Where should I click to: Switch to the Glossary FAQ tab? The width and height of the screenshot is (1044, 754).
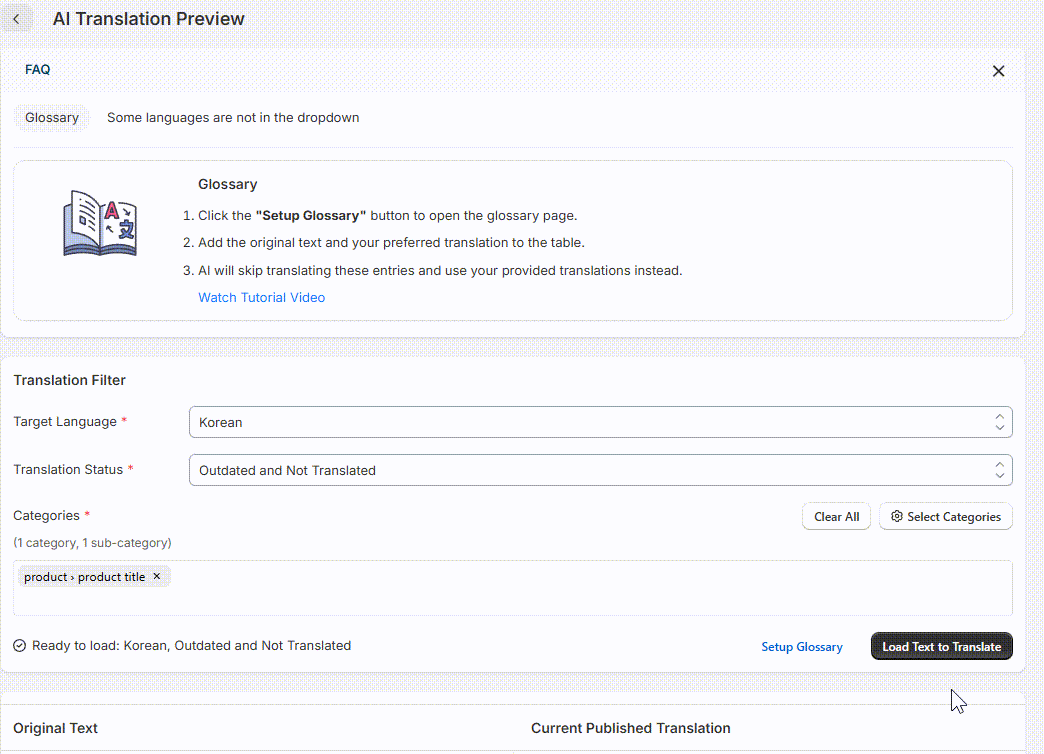pos(52,118)
